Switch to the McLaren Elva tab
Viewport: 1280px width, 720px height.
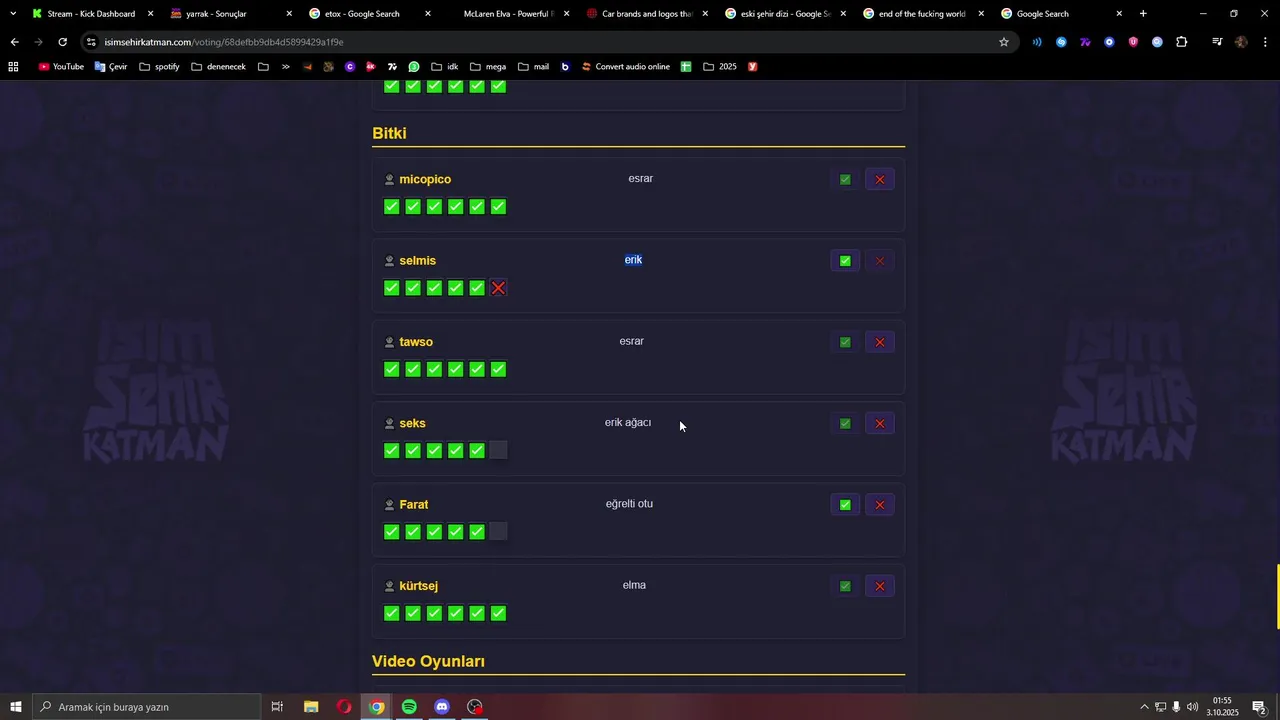coord(508,14)
